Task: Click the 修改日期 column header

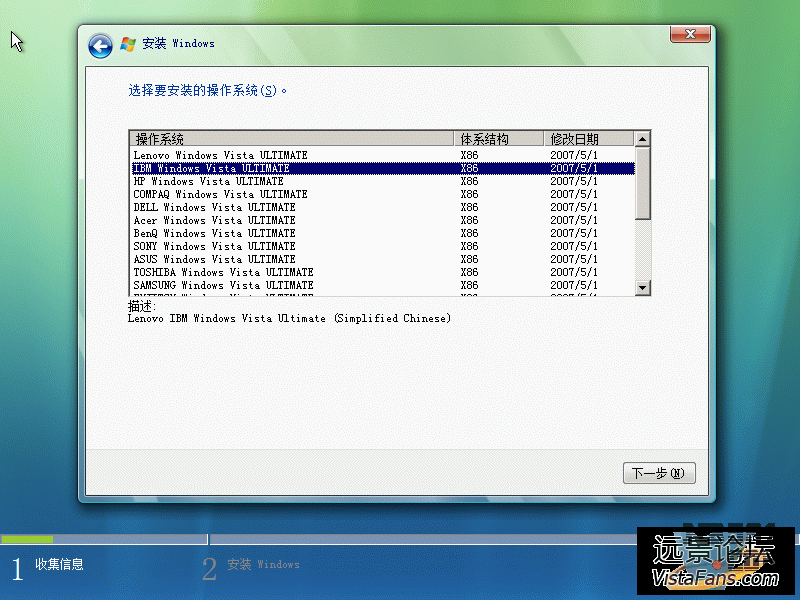Action: tap(588, 139)
